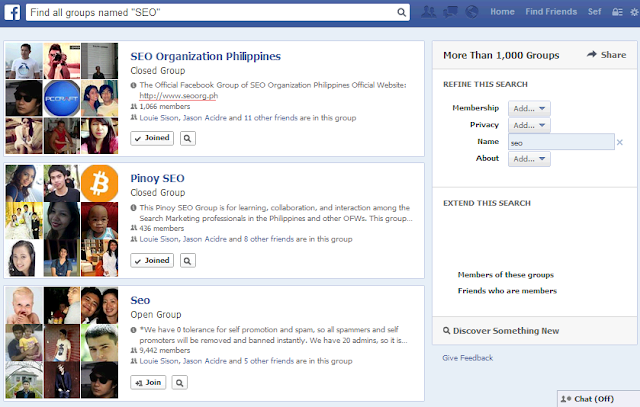Open Find Friends in top bar
The image size is (640, 407).
[551, 12]
